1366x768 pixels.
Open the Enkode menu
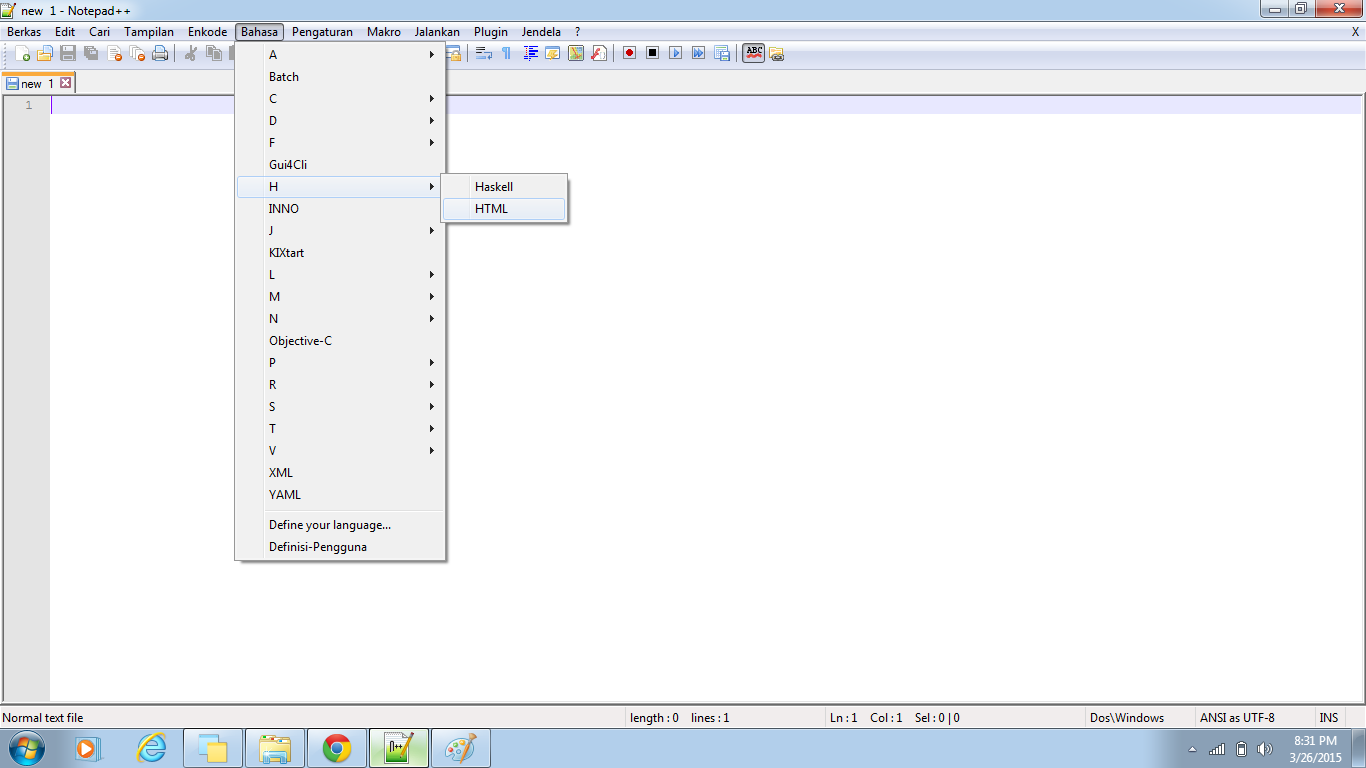pyautogui.click(x=207, y=32)
